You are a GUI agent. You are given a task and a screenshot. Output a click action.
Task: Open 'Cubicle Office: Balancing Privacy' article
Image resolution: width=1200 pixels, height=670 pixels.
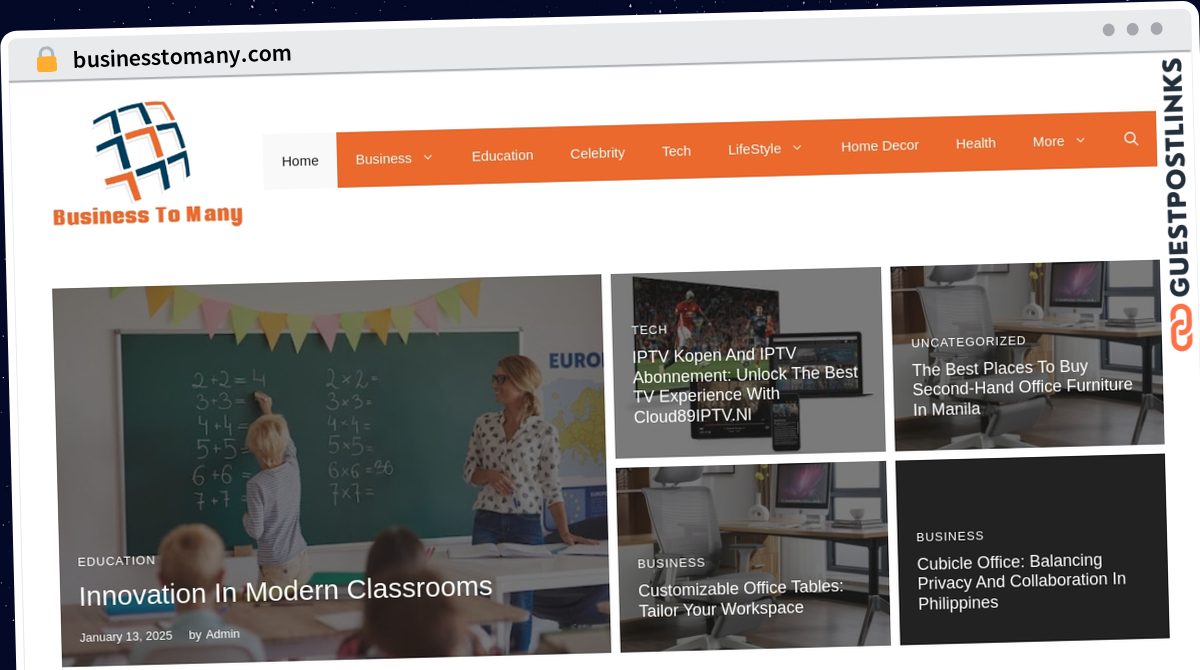coord(1021,581)
